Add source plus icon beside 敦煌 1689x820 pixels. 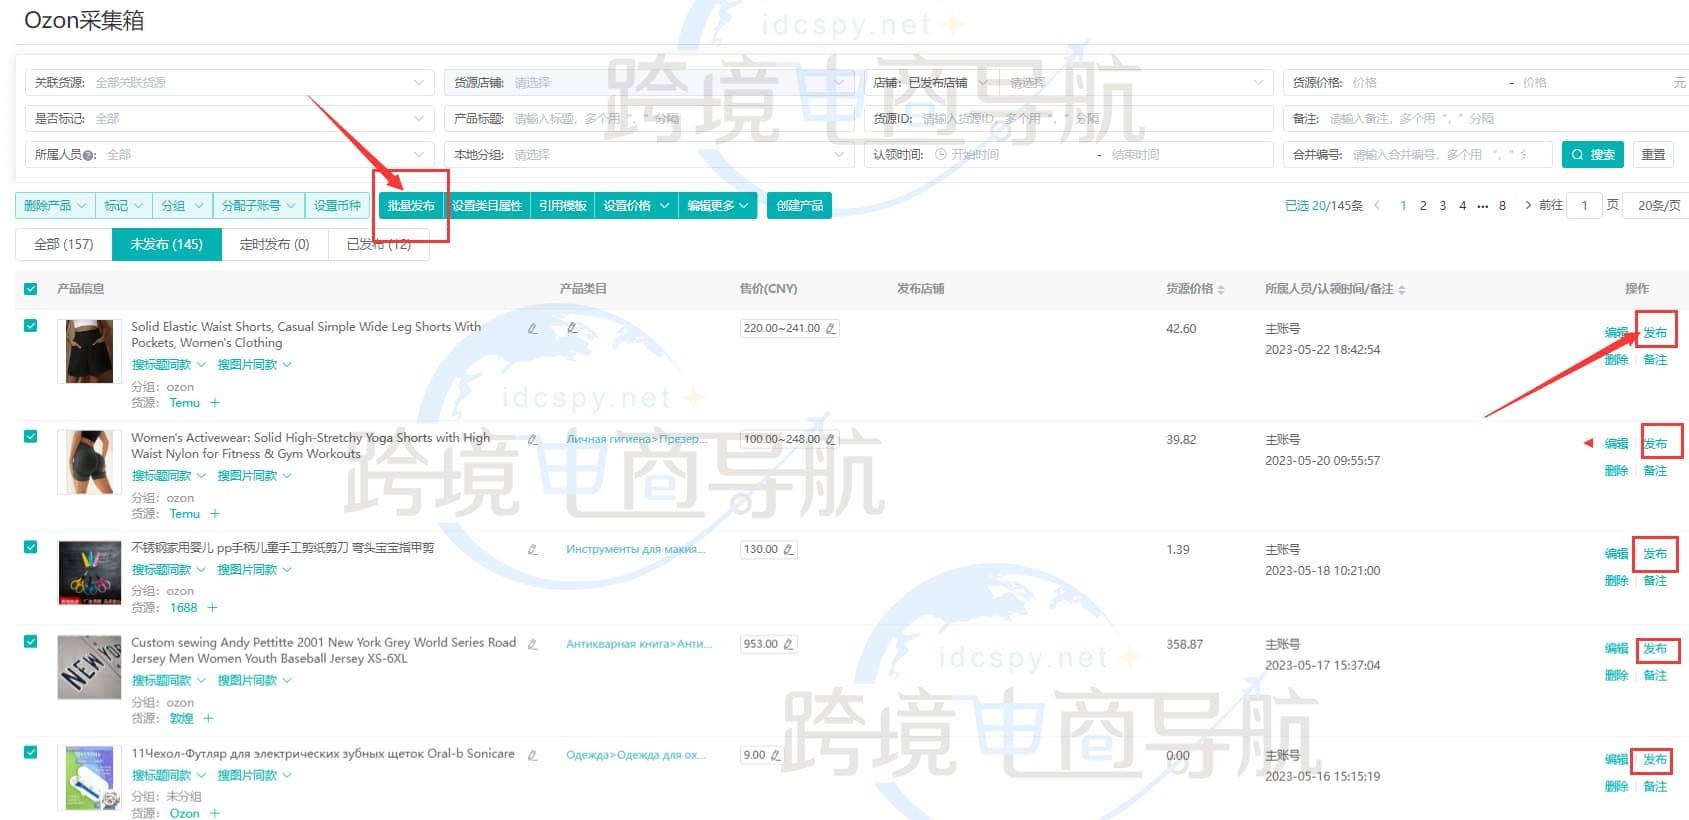click(x=208, y=719)
